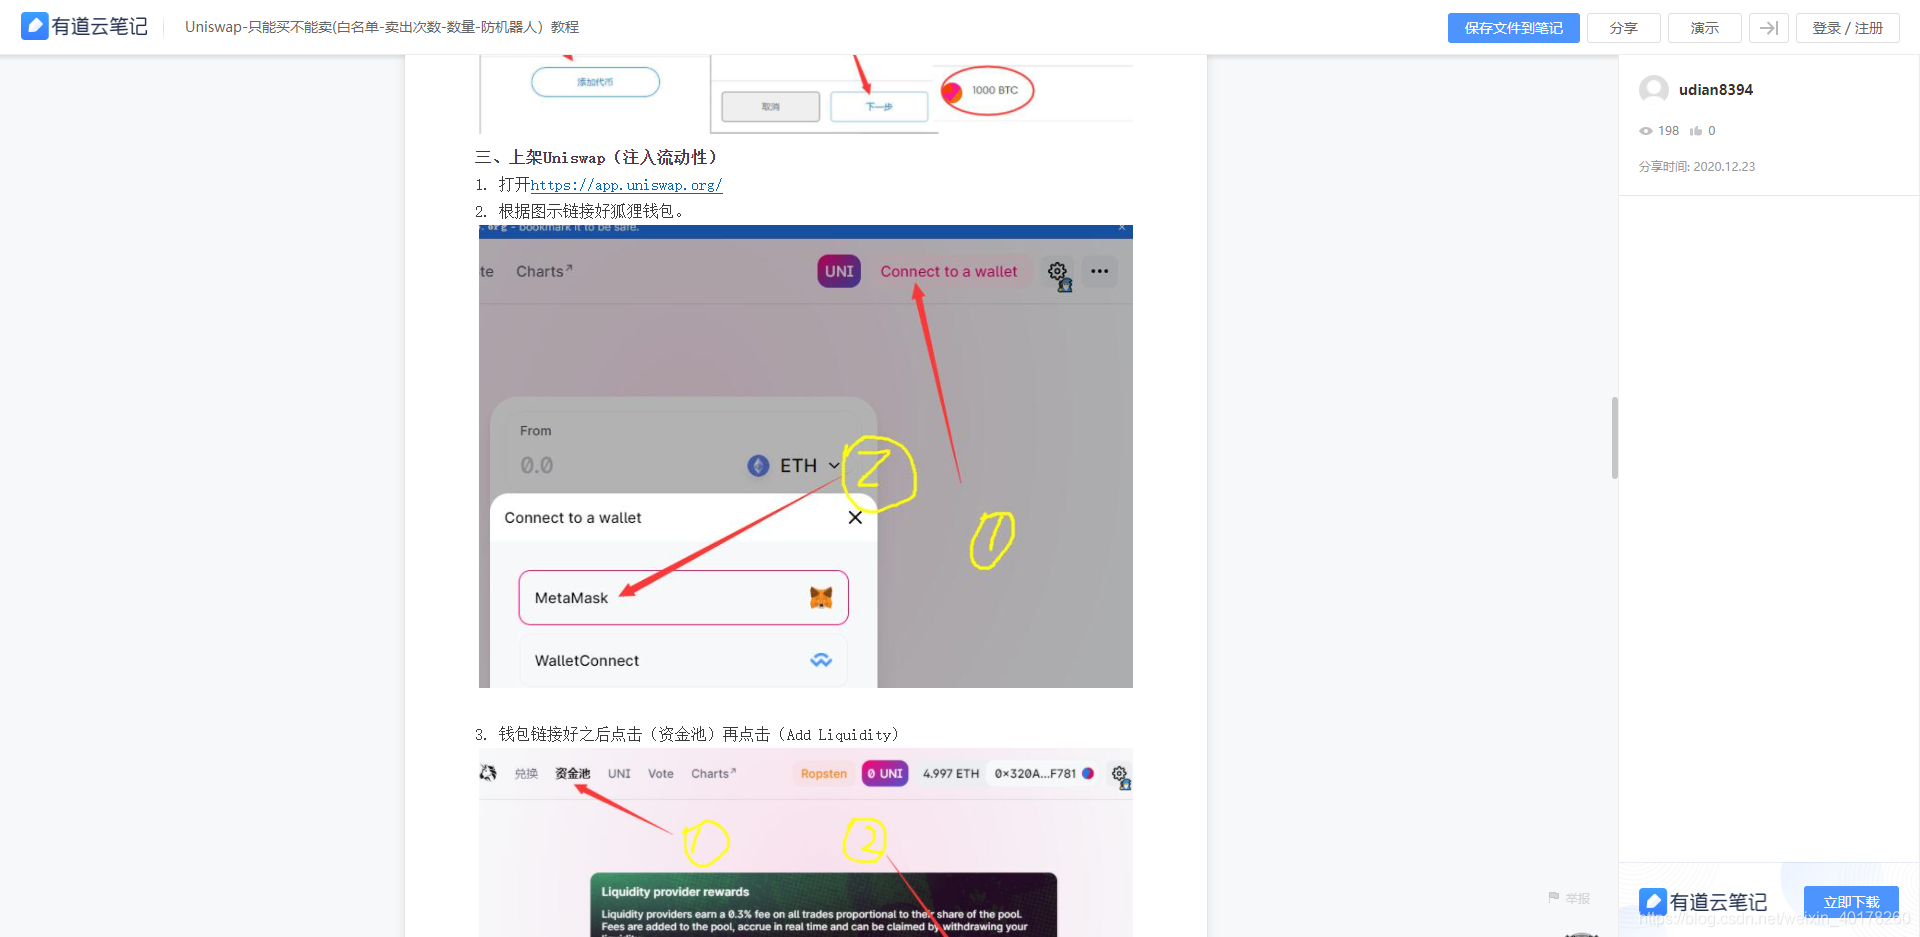Viewport: 1920px width, 937px height.
Task: Select the username udian8394
Action: coord(1716,90)
